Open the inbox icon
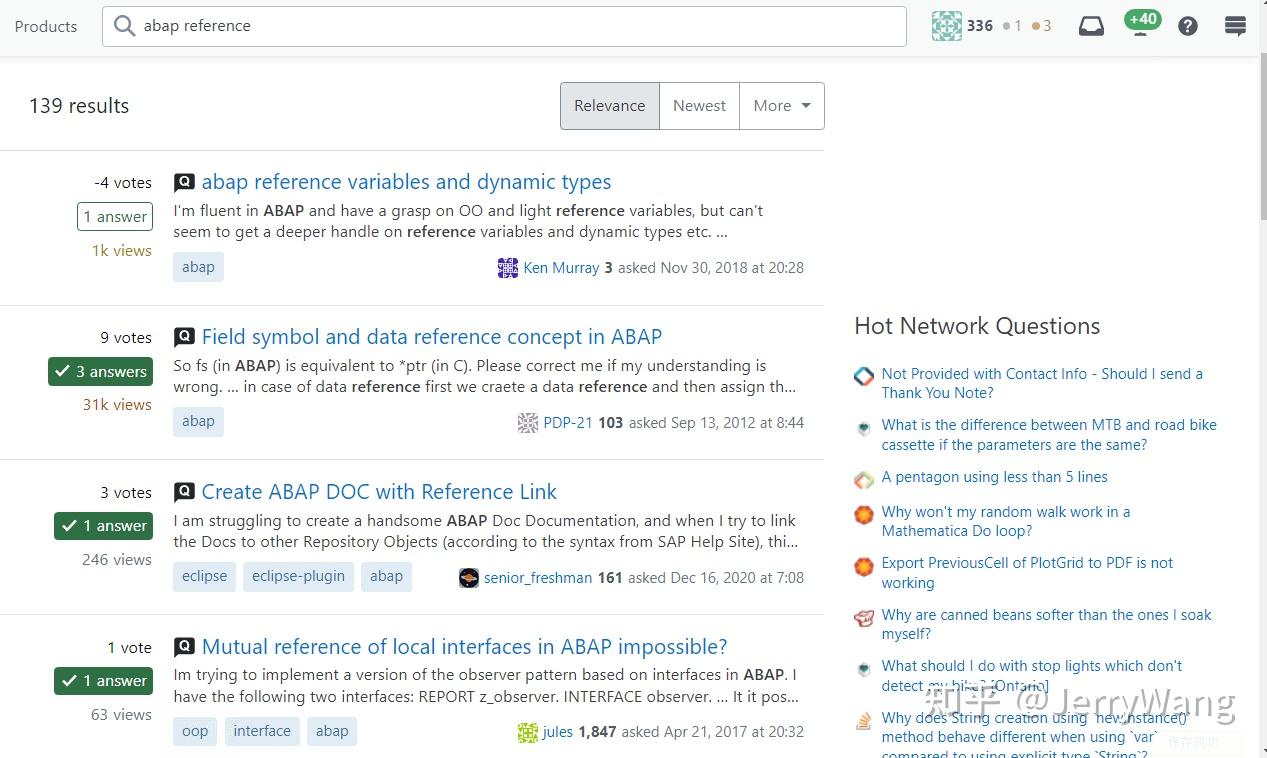 coord(1091,27)
